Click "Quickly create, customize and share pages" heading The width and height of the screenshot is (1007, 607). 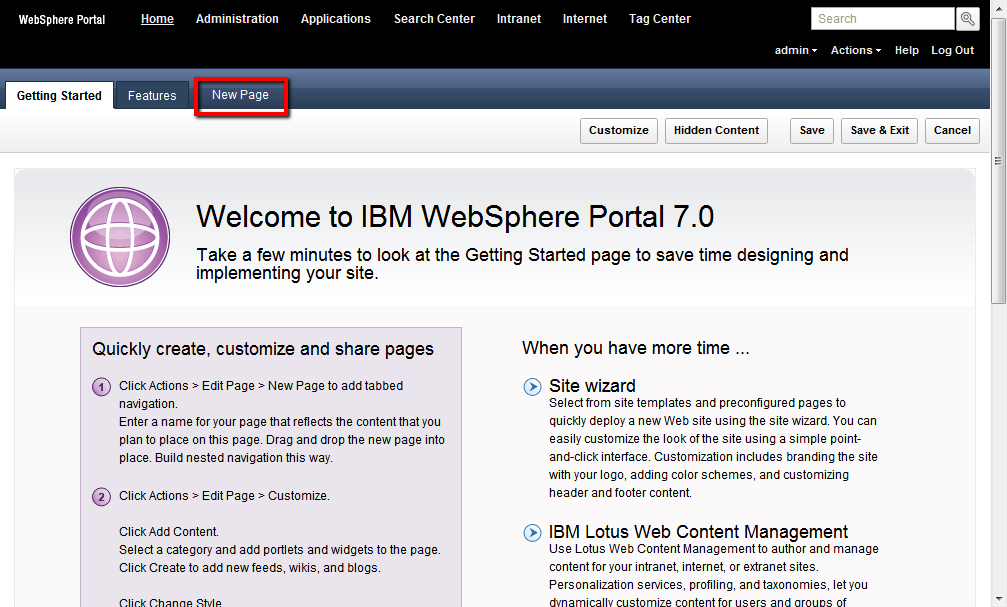(263, 349)
